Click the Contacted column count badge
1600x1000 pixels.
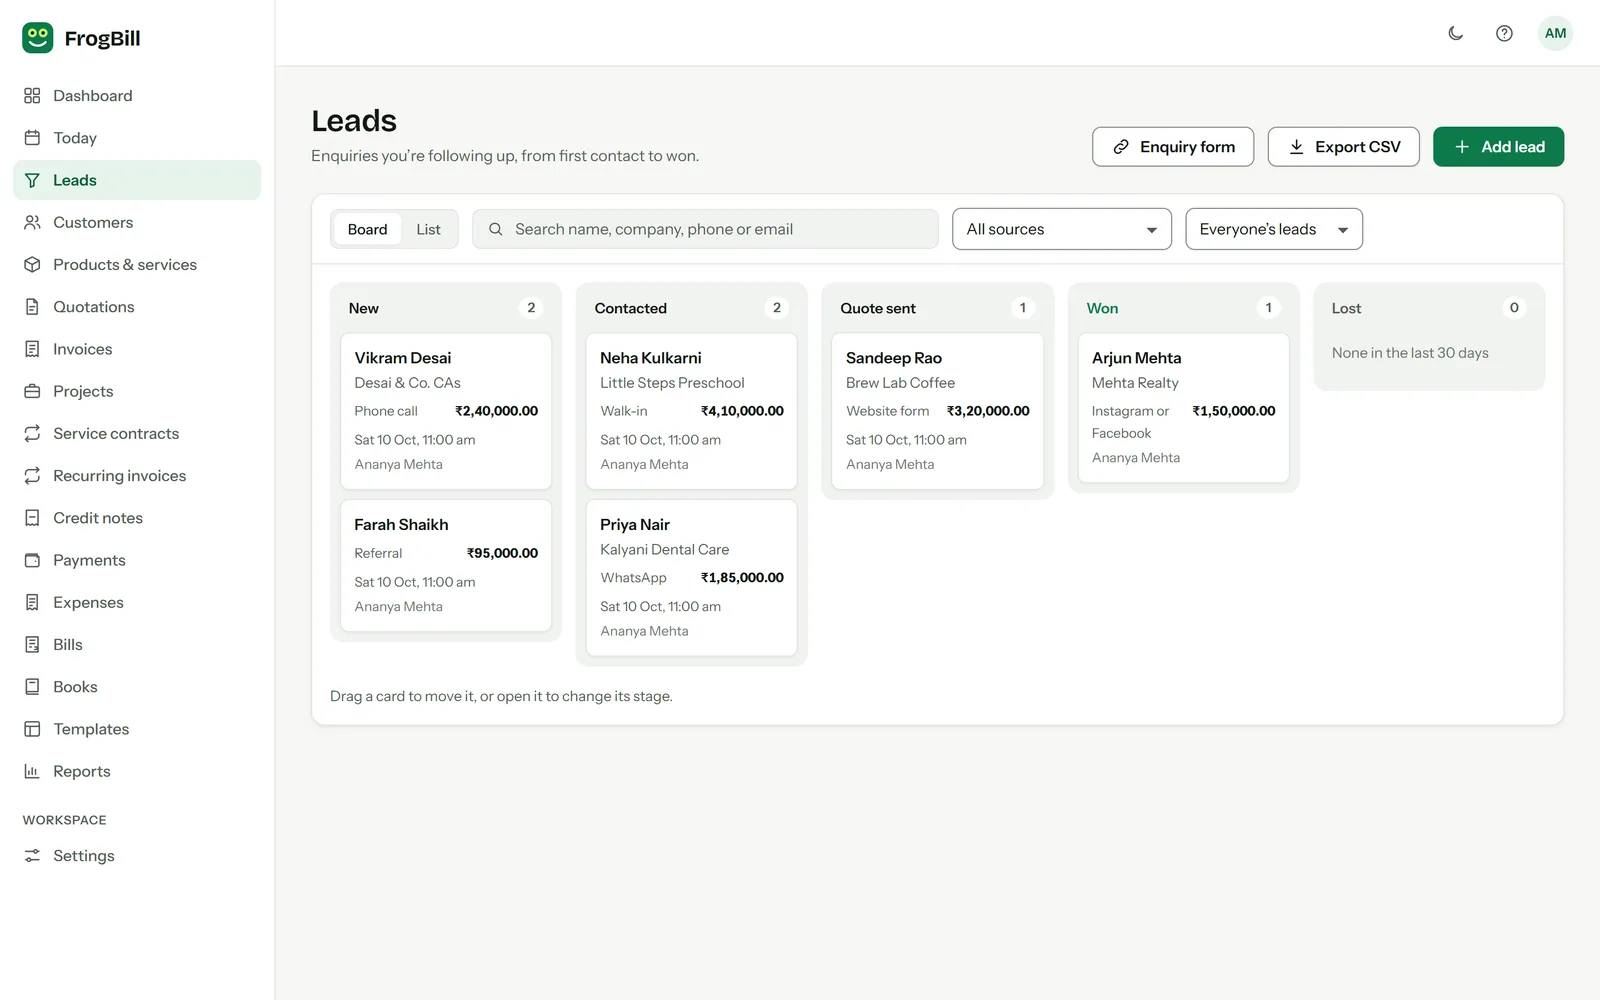[777, 308]
